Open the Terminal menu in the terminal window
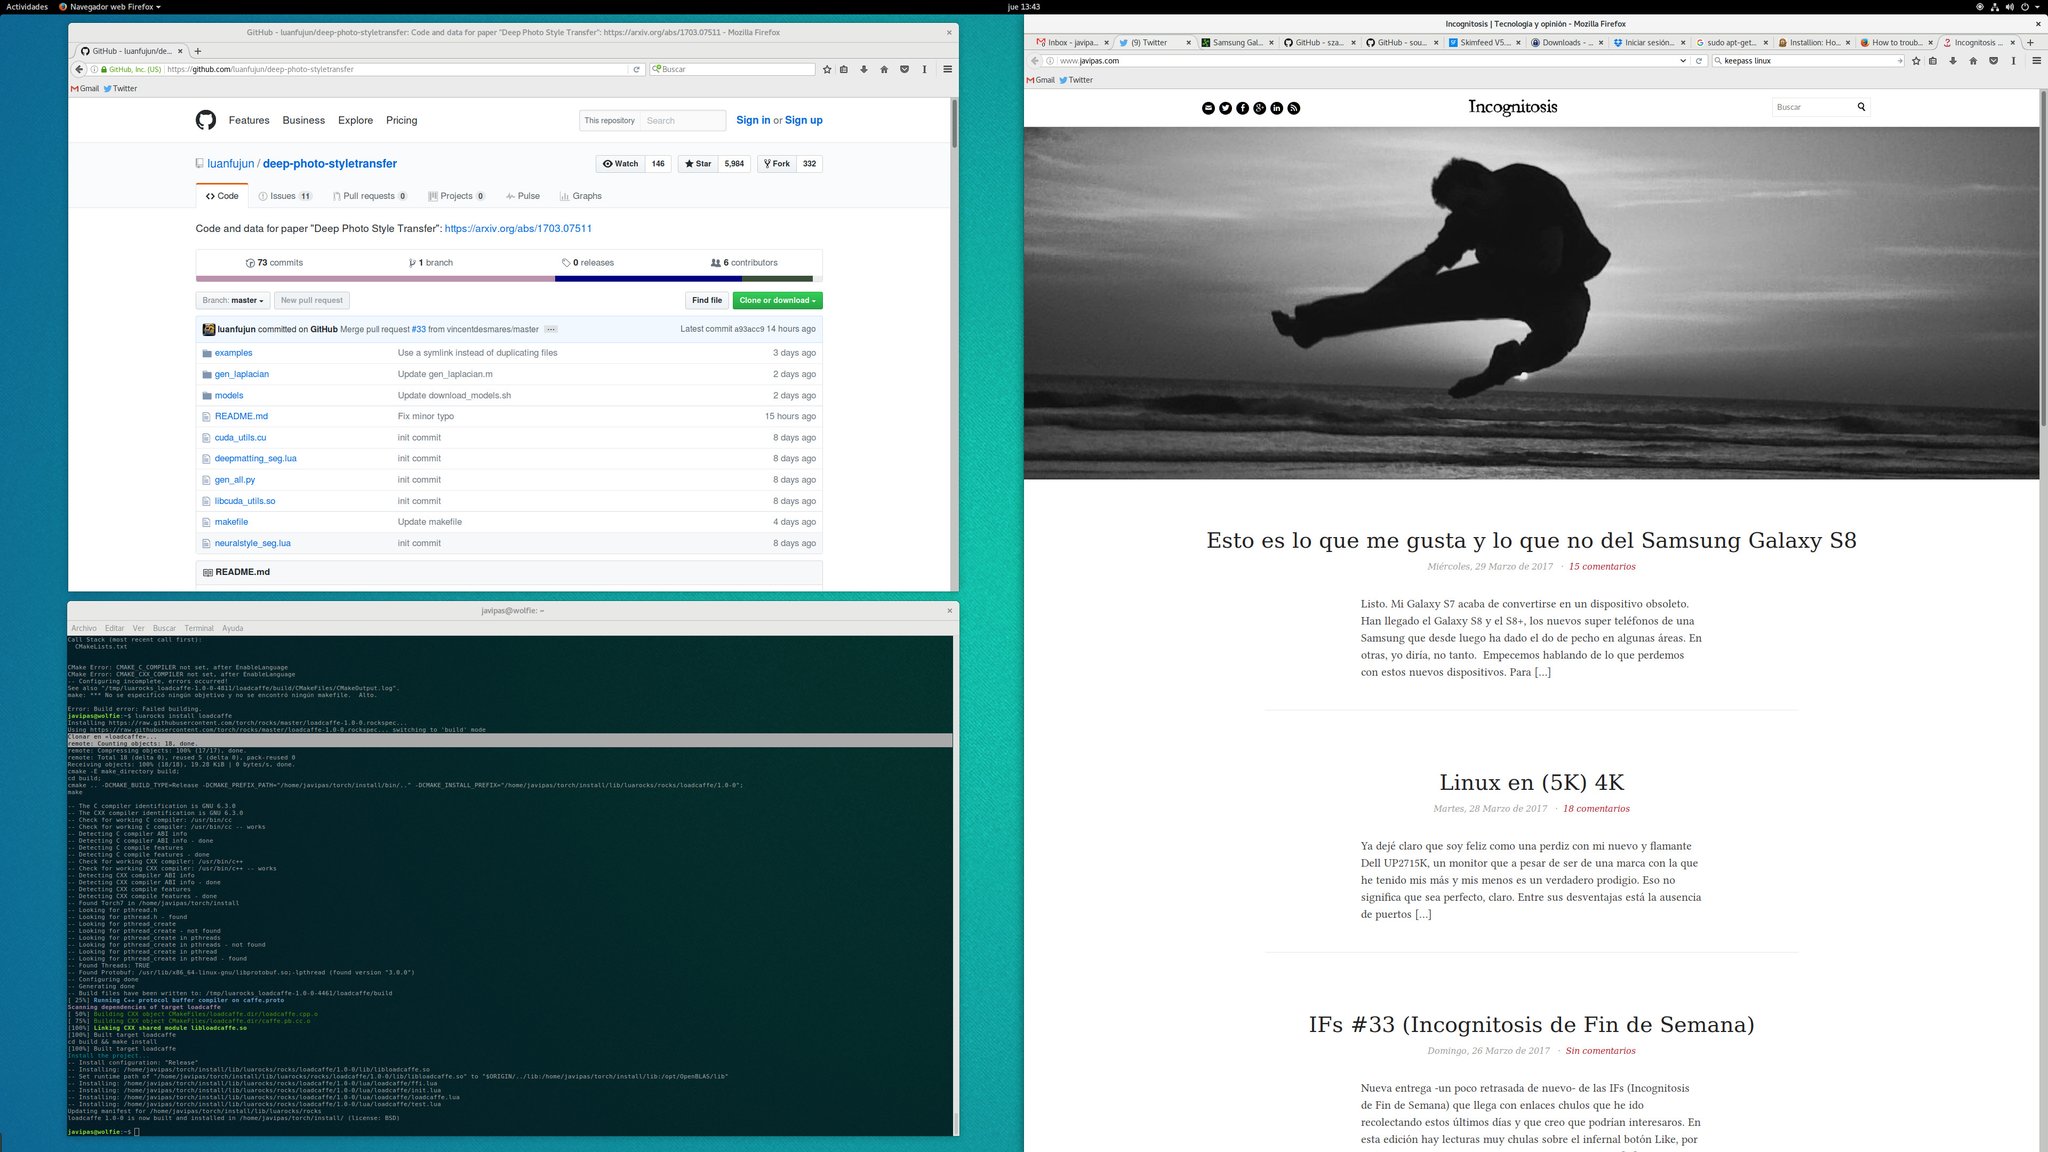Screen dimensions: 2048x1152 [x=198, y=628]
